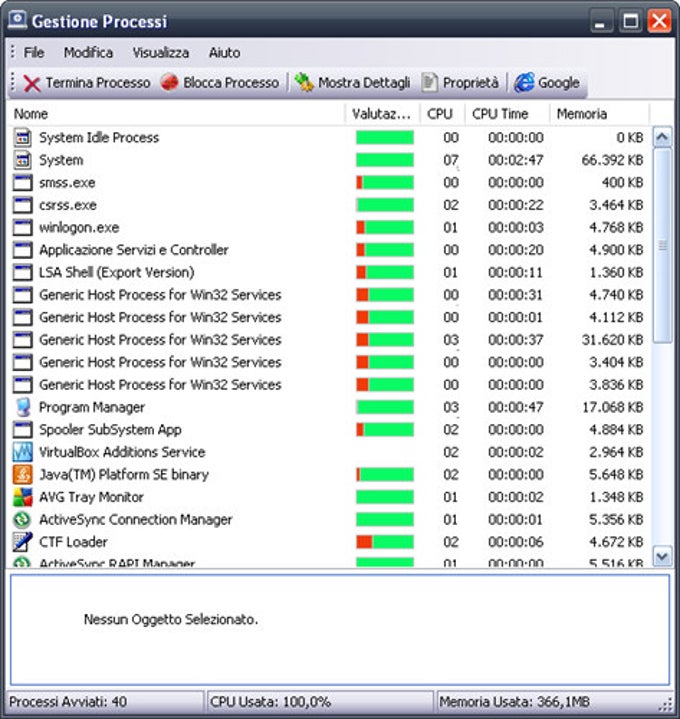
Task: Open the Modifica menu
Action: (88, 53)
